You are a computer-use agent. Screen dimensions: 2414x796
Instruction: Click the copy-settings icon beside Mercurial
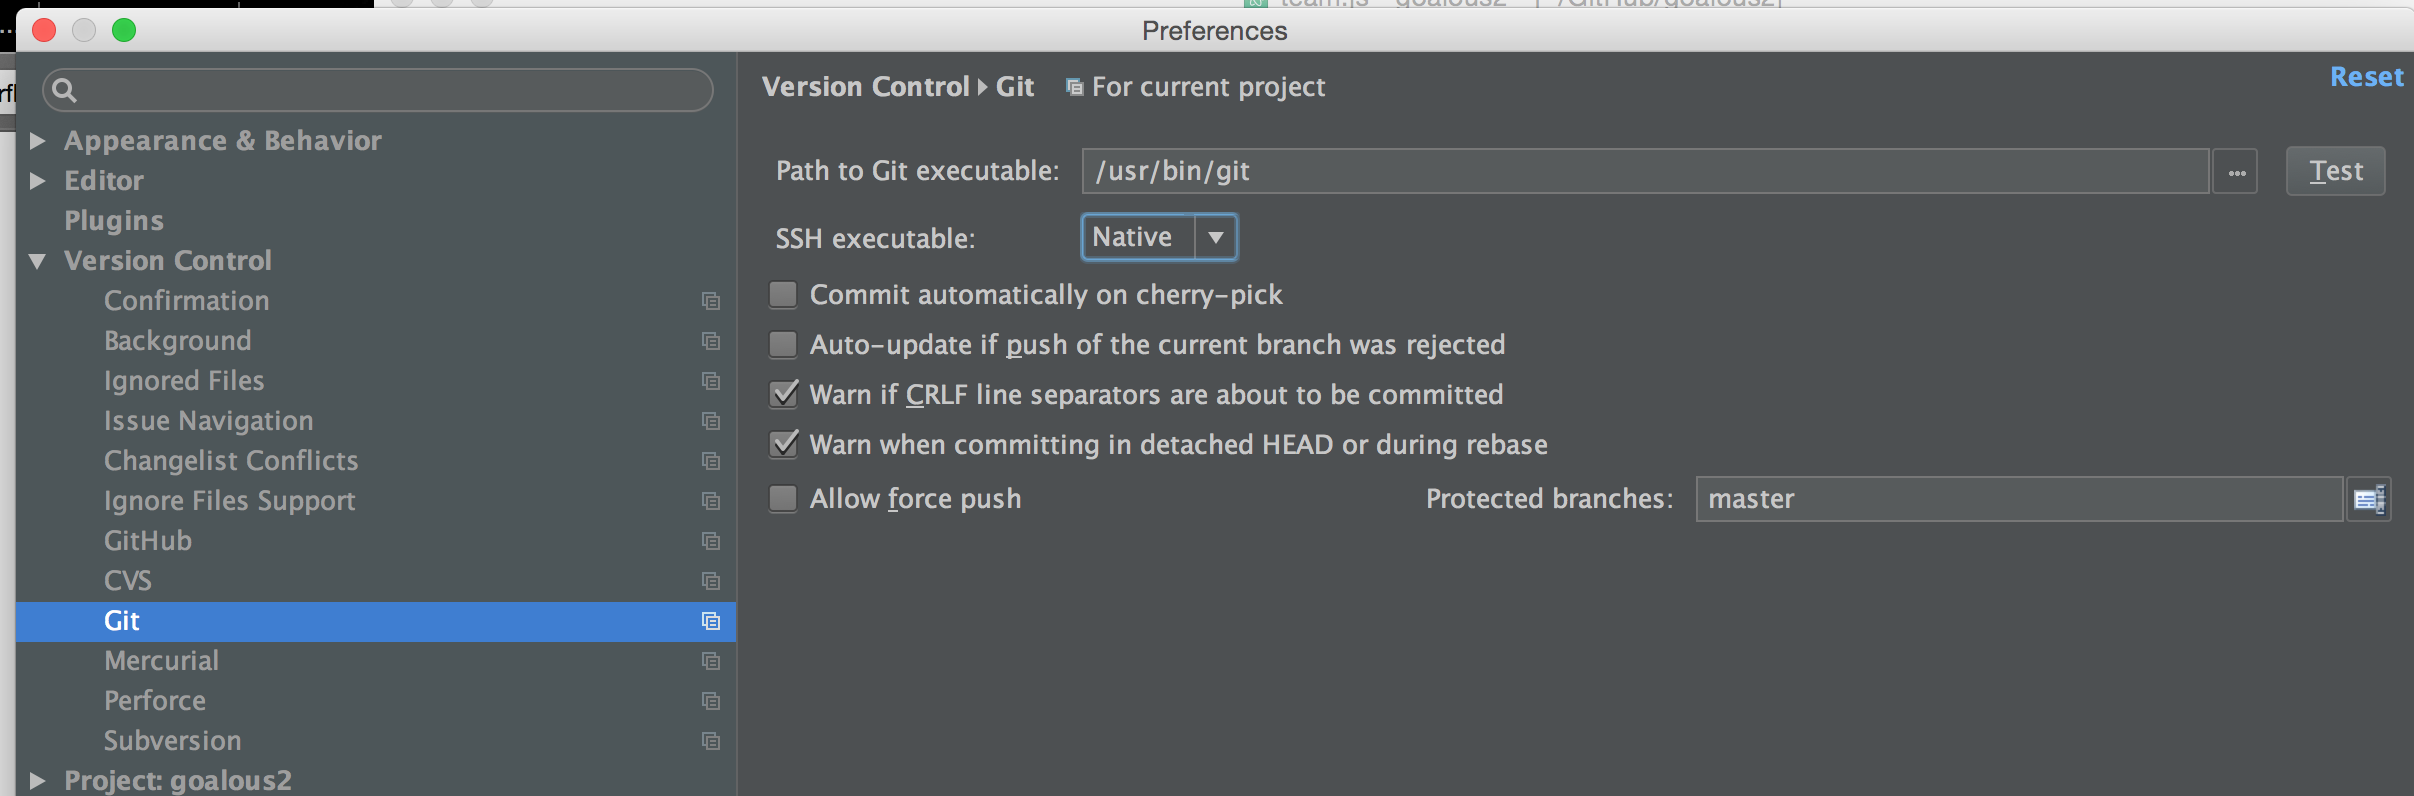[711, 661]
